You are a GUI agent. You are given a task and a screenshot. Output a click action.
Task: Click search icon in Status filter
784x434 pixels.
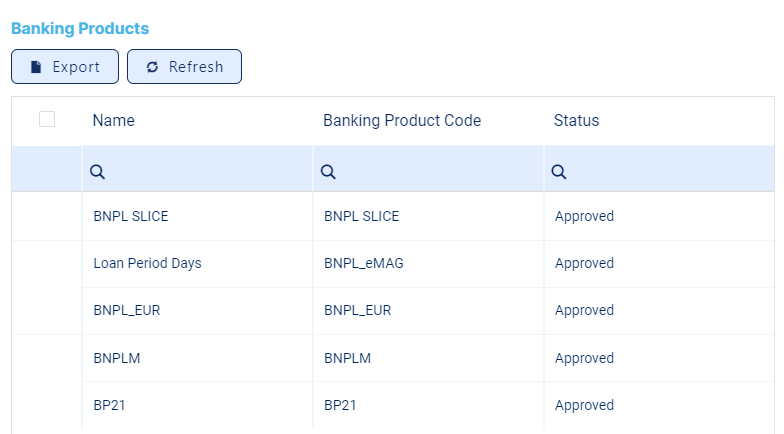559,172
